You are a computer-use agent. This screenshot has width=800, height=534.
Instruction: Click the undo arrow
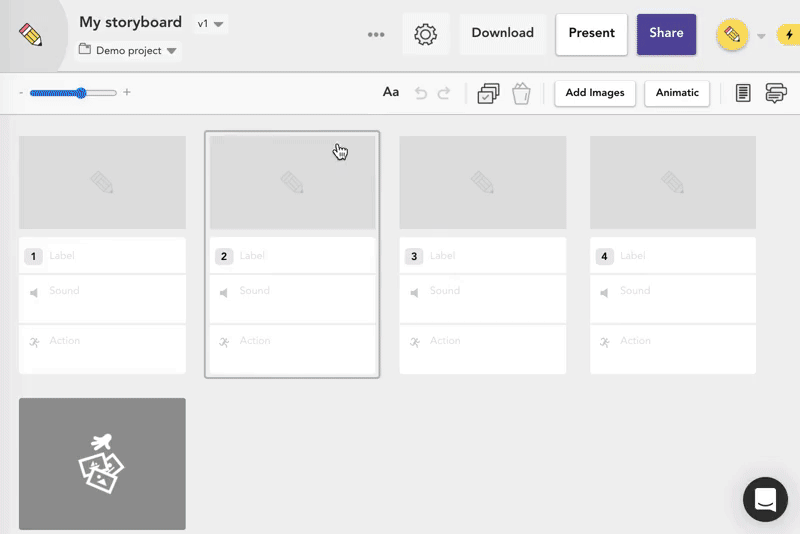[420, 93]
